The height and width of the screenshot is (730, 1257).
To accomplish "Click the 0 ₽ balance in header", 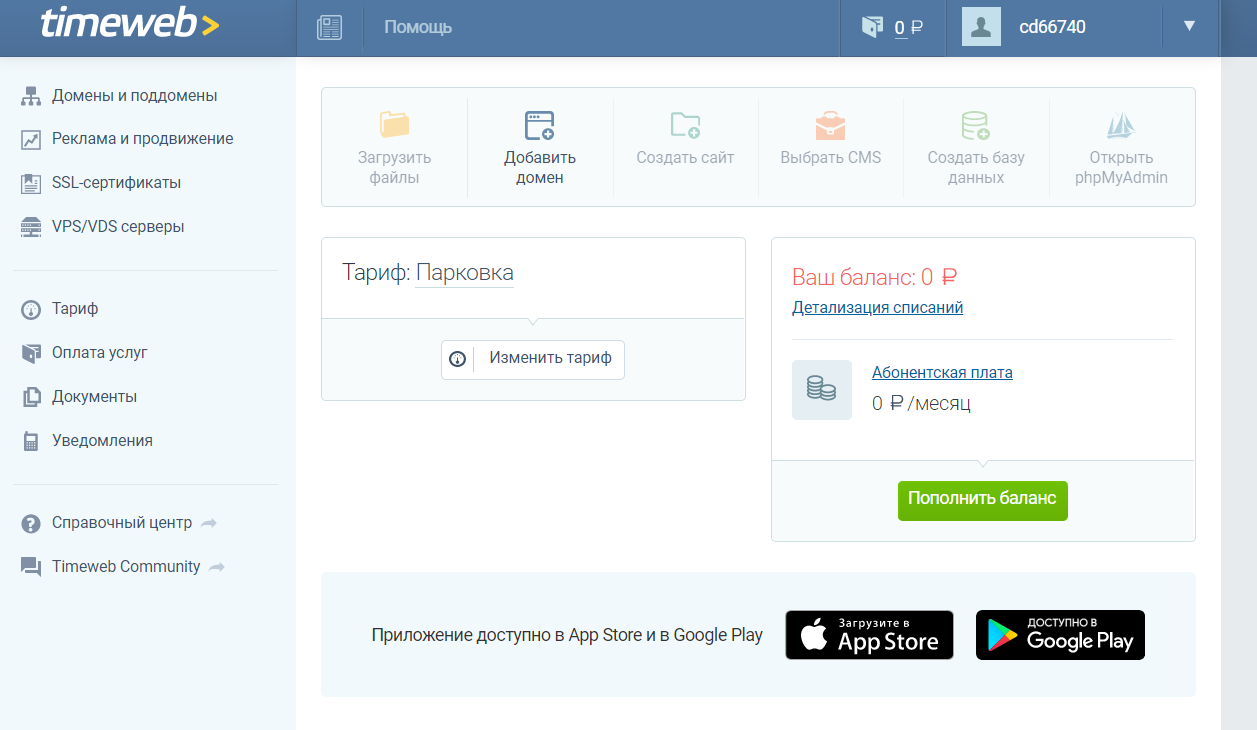I will (x=908, y=27).
